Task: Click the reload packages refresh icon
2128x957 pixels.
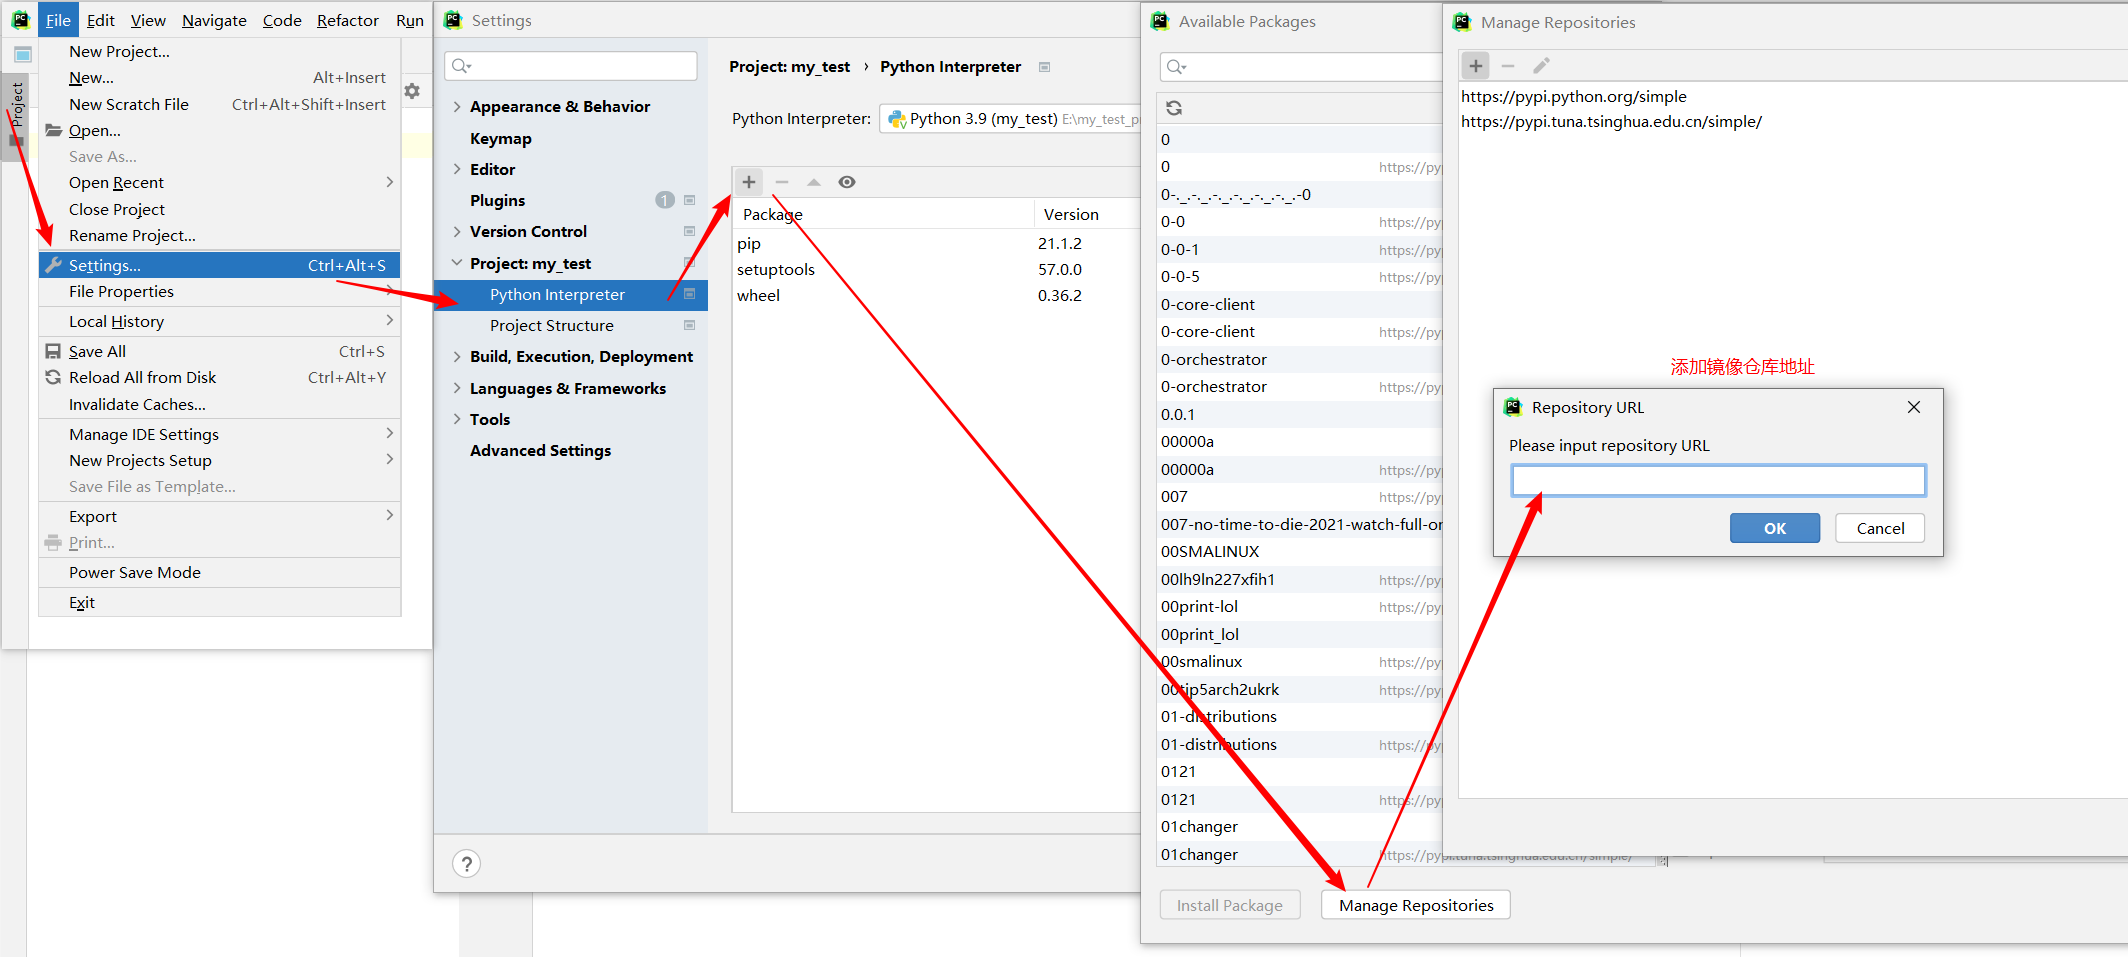Action: click(1174, 108)
